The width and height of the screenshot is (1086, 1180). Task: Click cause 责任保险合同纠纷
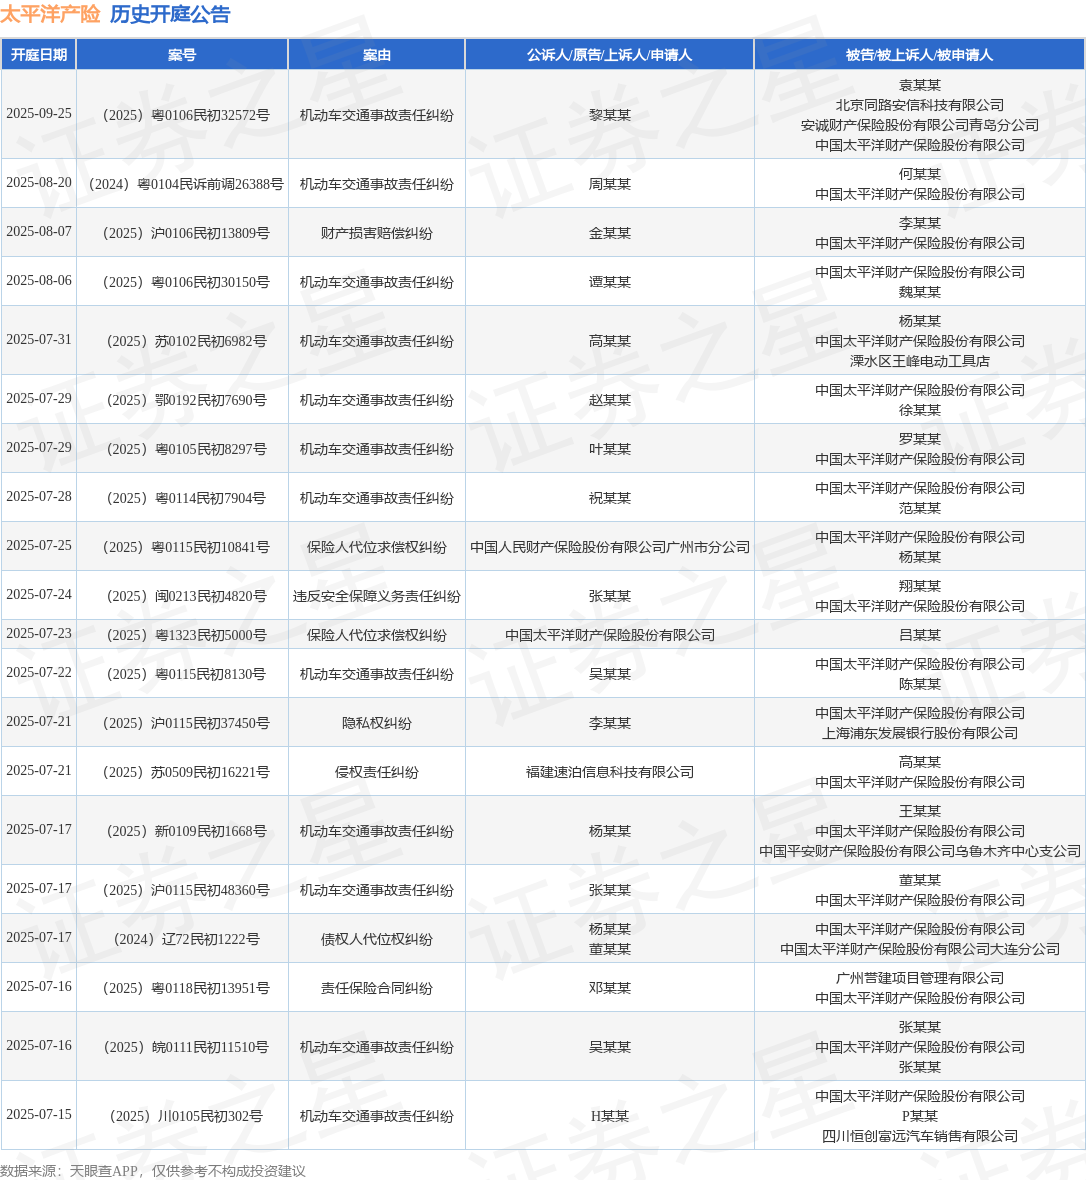[x=376, y=988]
